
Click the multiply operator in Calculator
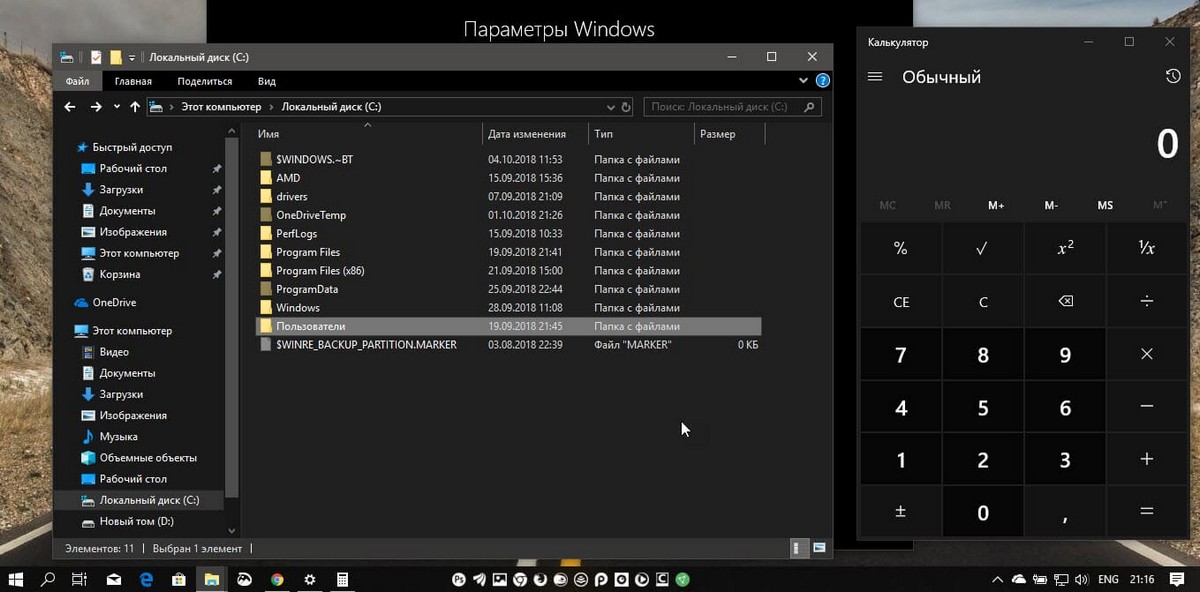click(1147, 354)
